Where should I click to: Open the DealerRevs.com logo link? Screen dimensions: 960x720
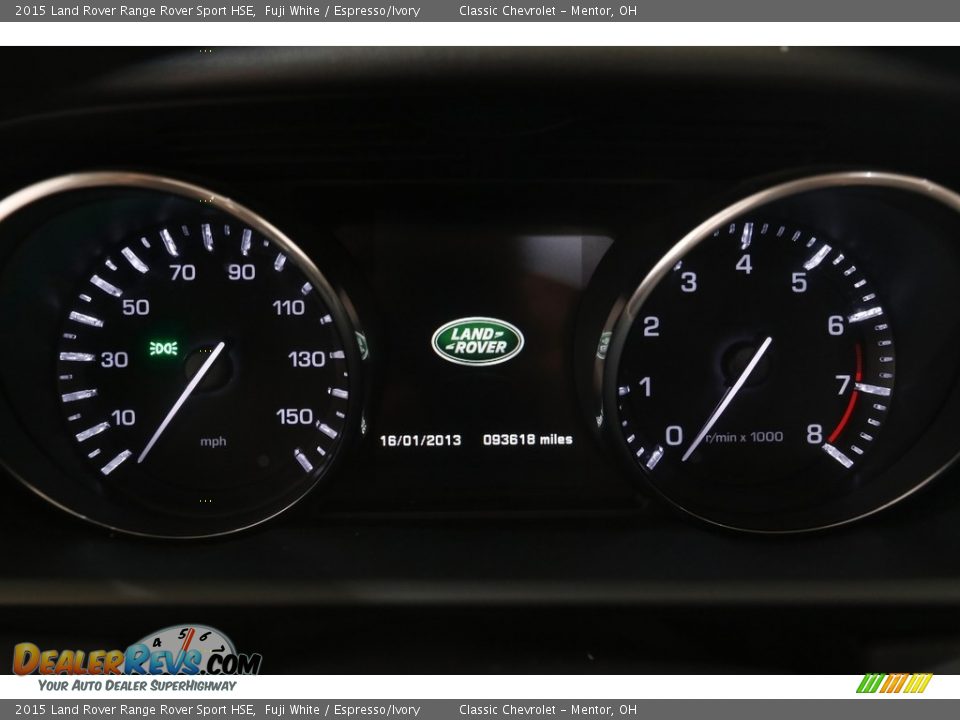(137, 651)
